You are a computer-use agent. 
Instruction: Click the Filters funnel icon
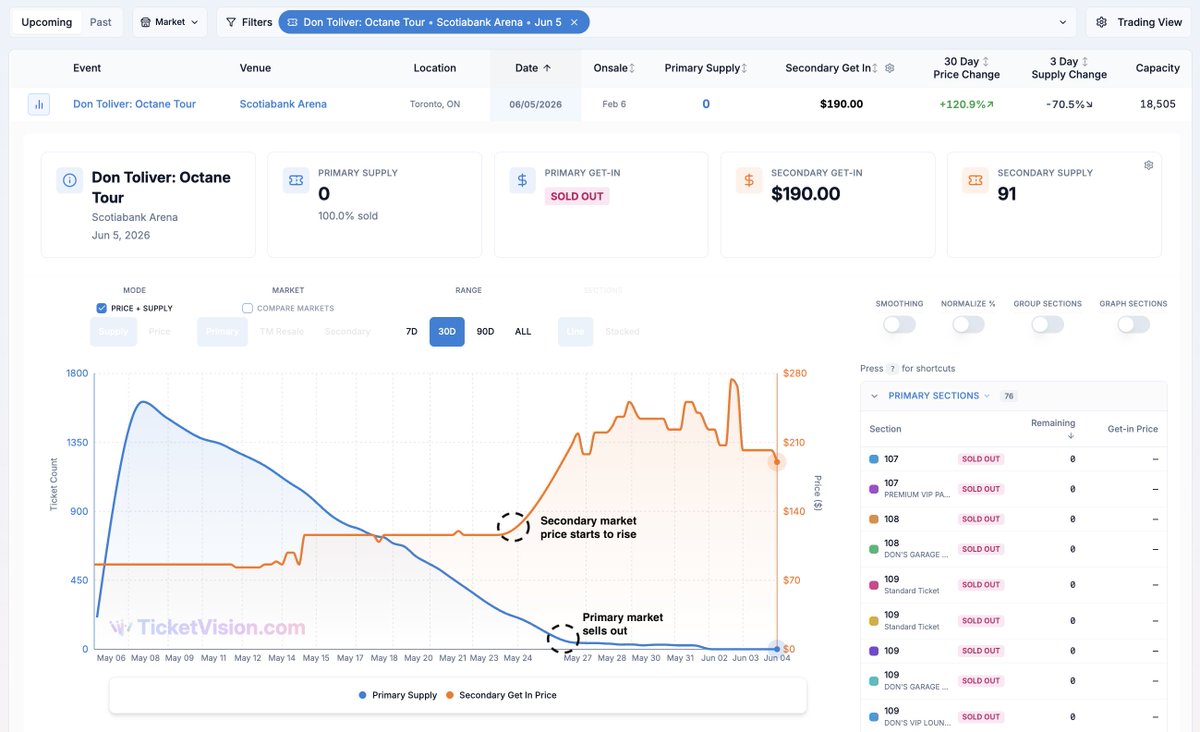point(231,22)
